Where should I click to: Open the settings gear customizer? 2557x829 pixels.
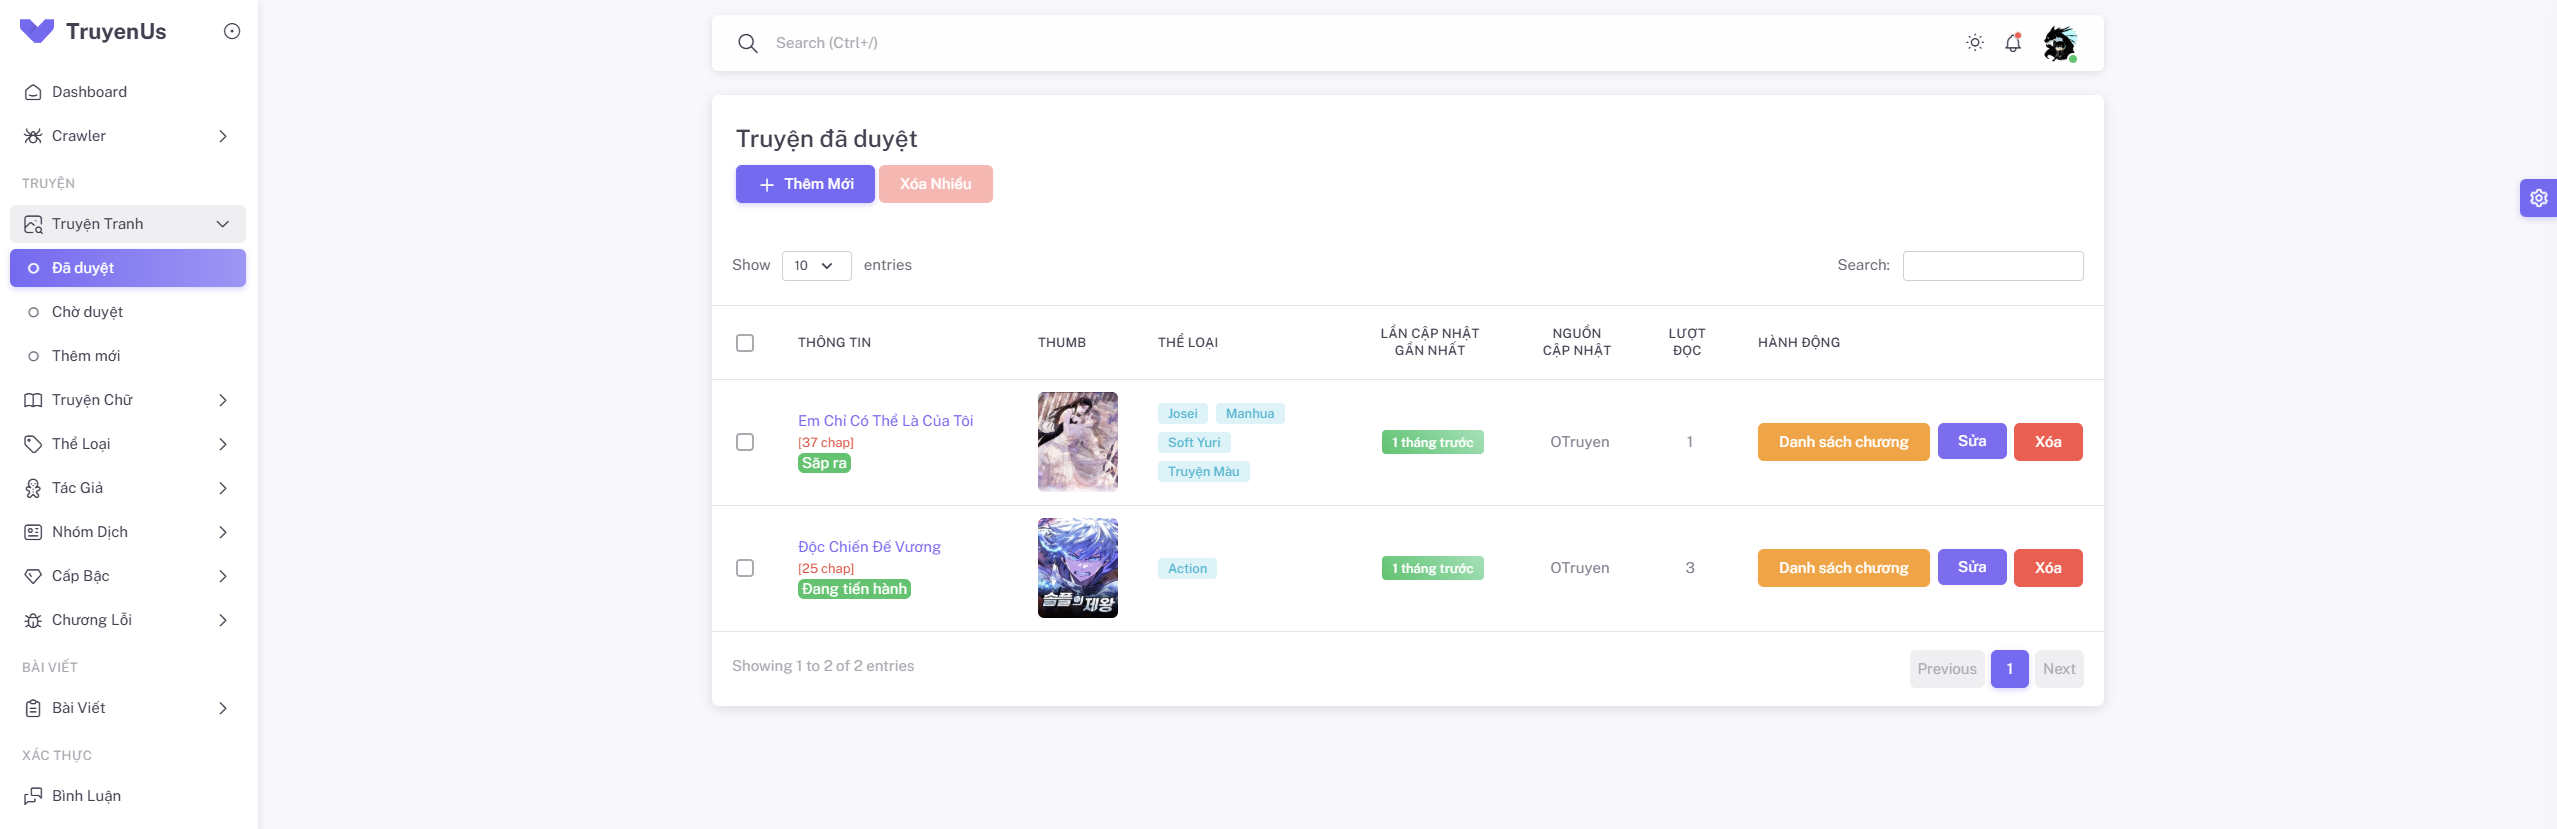tap(2538, 198)
